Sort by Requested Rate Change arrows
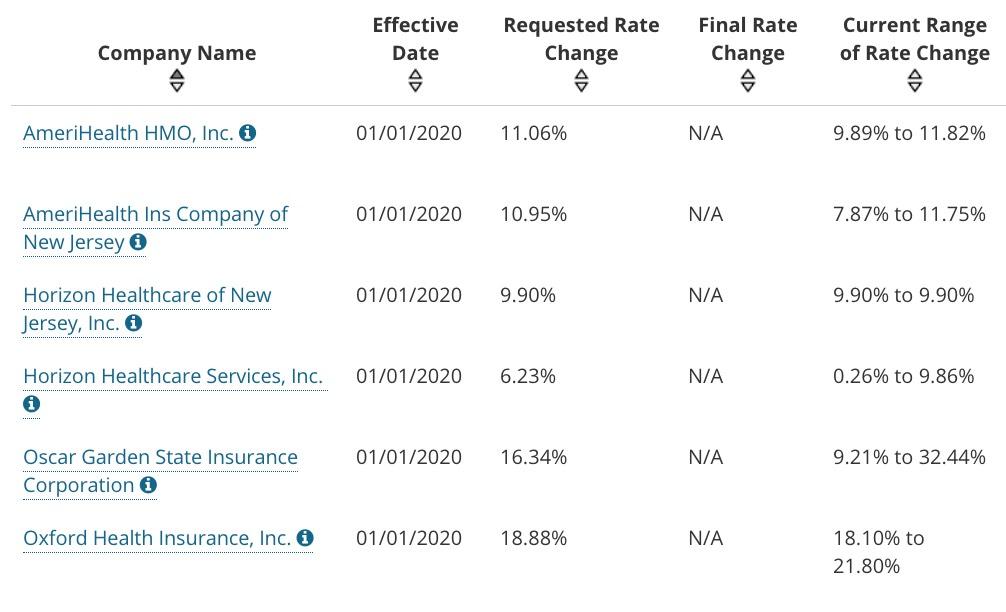The height and width of the screenshot is (612, 1006). 581,81
